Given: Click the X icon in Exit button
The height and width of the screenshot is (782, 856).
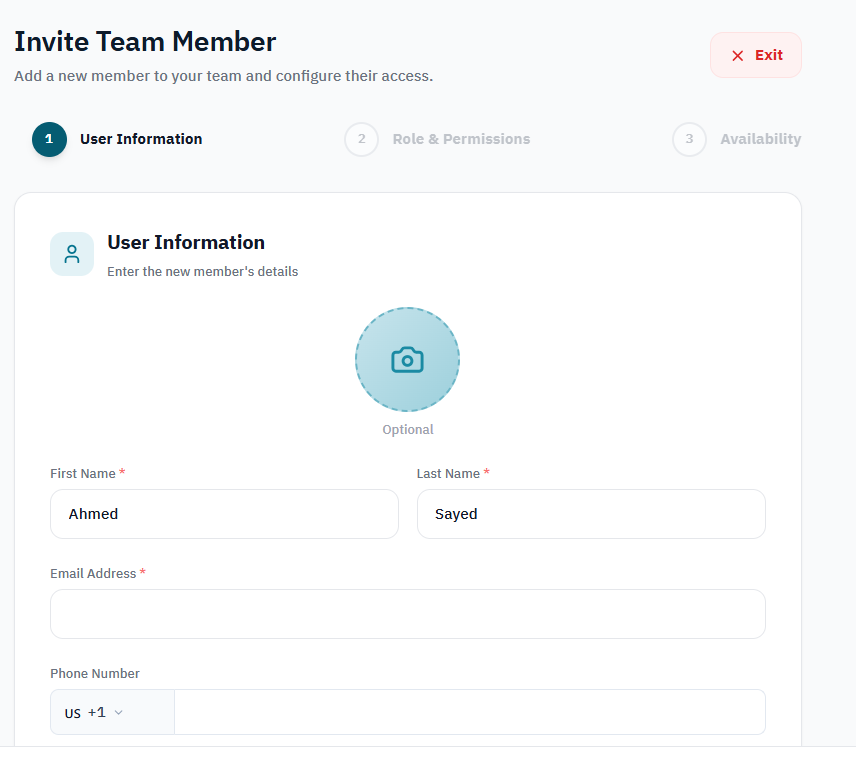Looking at the screenshot, I should [738, 56].
